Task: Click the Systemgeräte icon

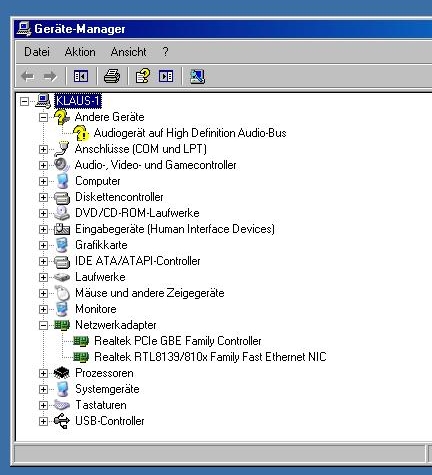Action: click(x=62, y=389)
